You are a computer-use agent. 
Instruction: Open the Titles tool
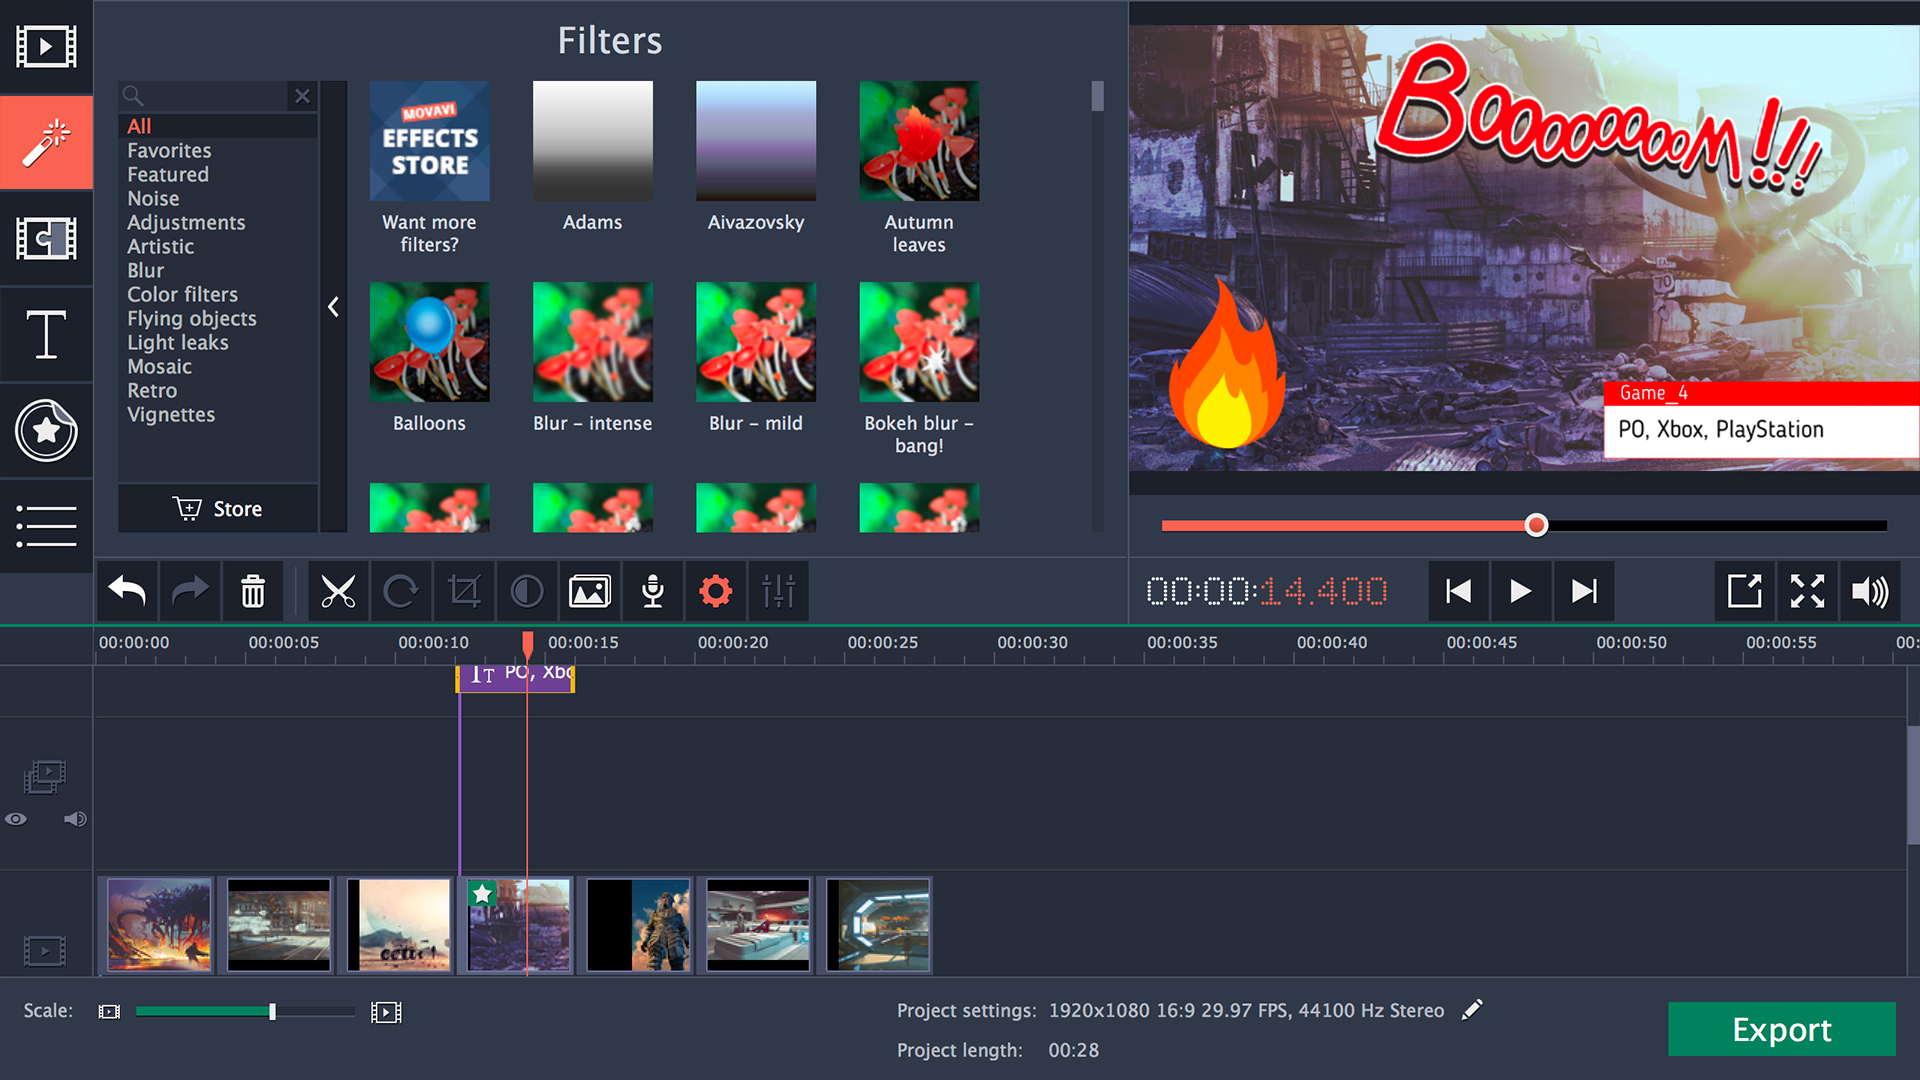(x=46, y=334)
